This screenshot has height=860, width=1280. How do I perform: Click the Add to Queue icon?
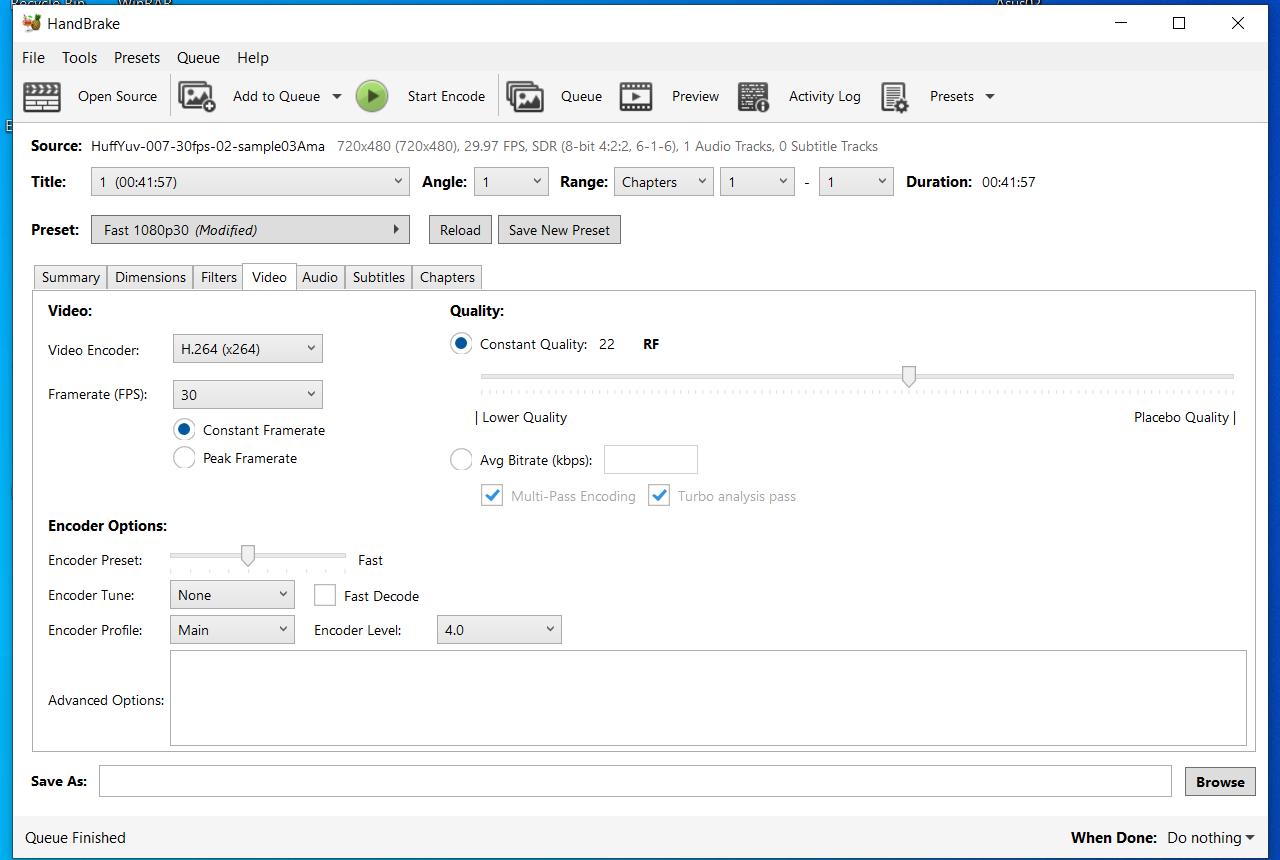click(x=197, y=96)
